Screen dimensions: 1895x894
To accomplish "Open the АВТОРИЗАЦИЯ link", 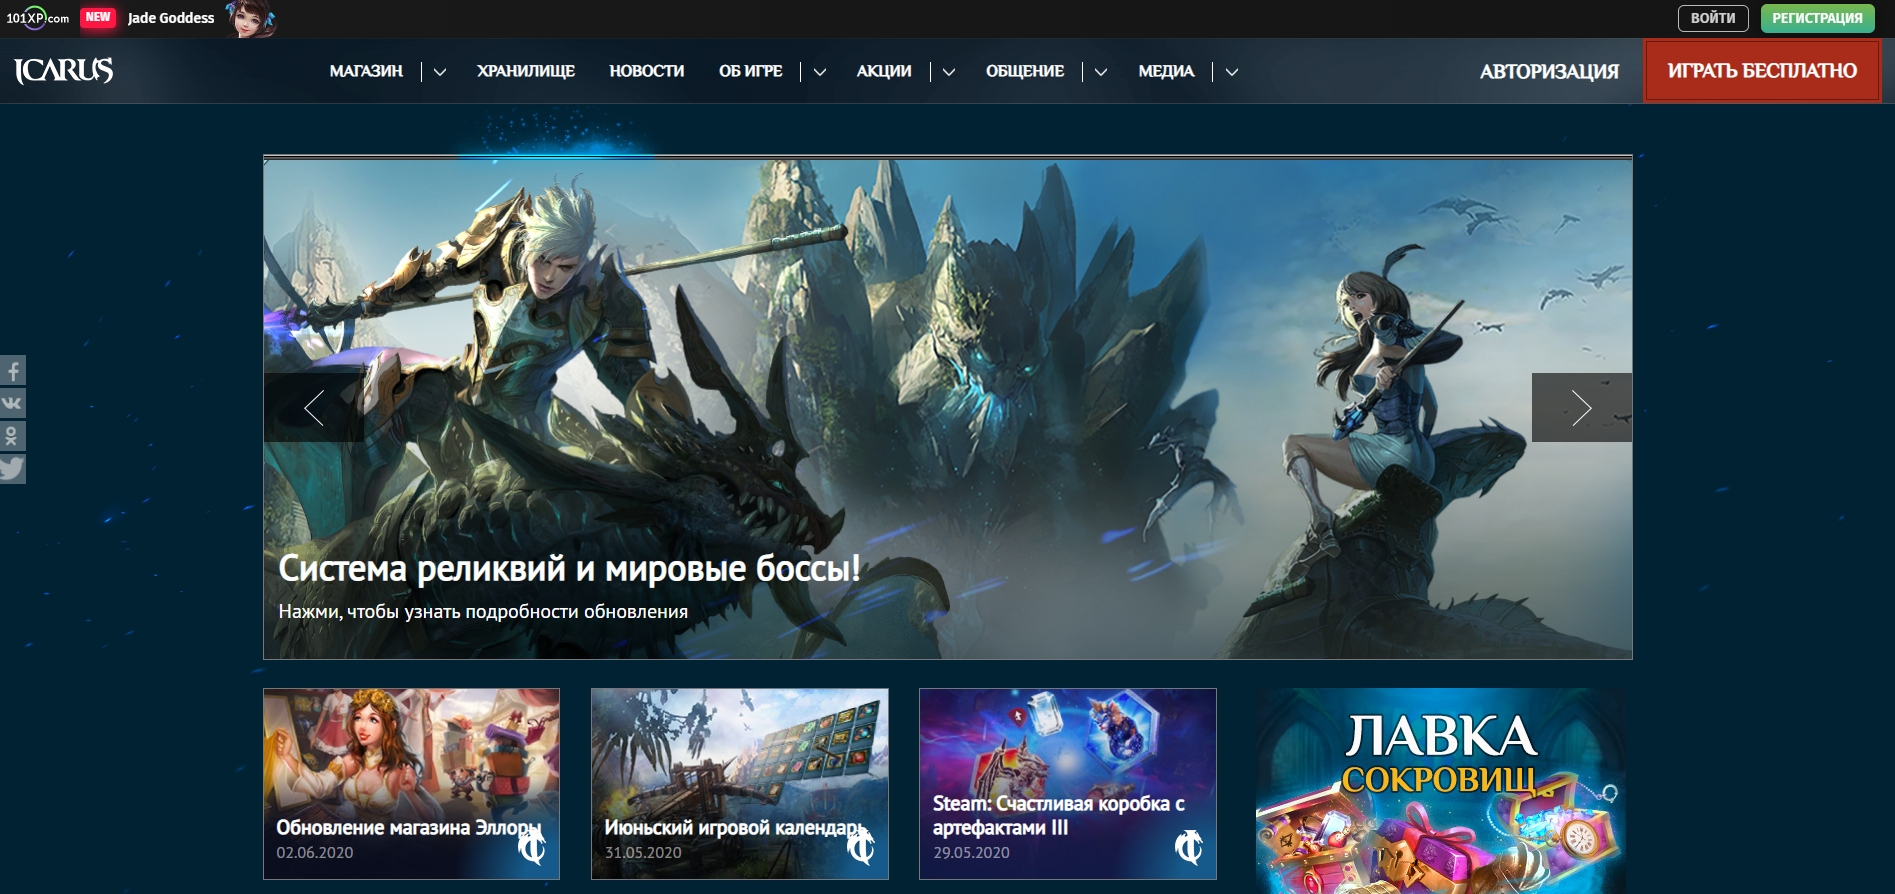I will pyautogui.click(x=1549, y=71).
